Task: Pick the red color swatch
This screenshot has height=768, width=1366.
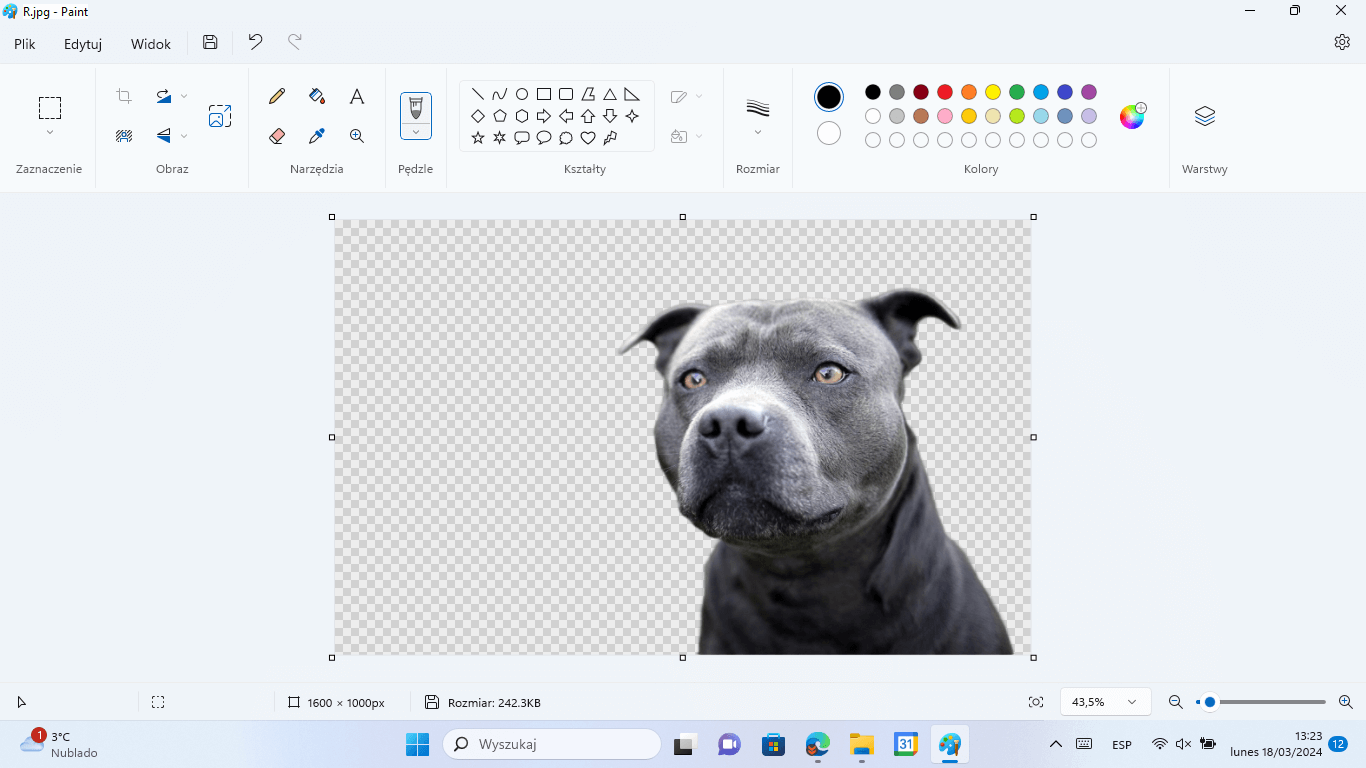Action: 945,92
